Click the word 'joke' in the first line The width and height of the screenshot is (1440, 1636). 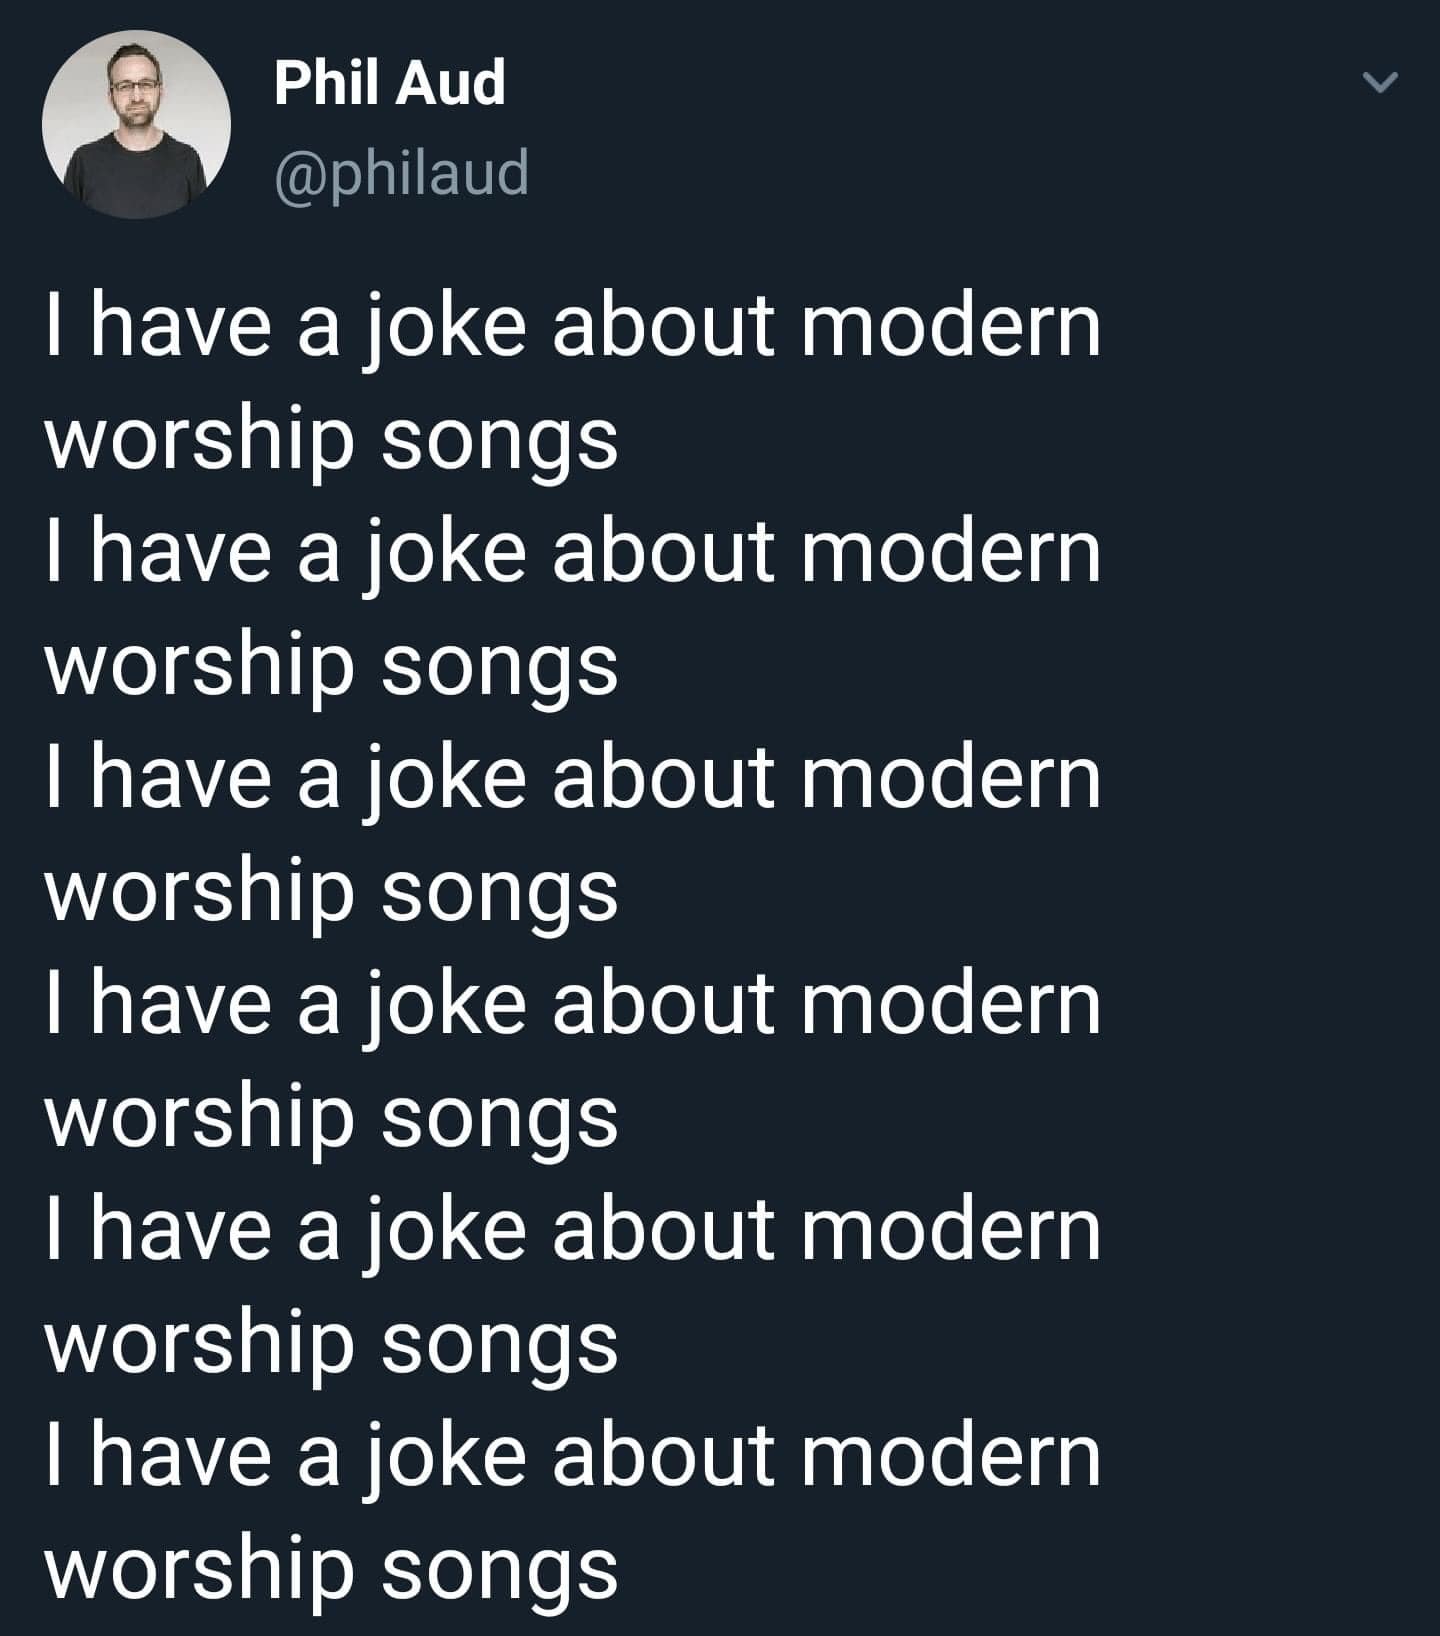(442, 332)
